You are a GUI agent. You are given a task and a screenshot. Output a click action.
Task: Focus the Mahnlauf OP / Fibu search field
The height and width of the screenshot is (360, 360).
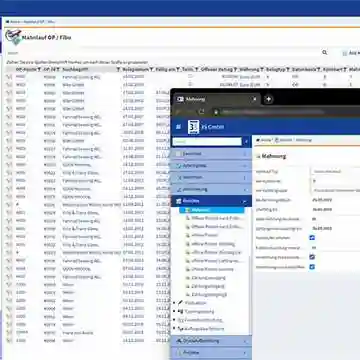(x=163, y=53)
